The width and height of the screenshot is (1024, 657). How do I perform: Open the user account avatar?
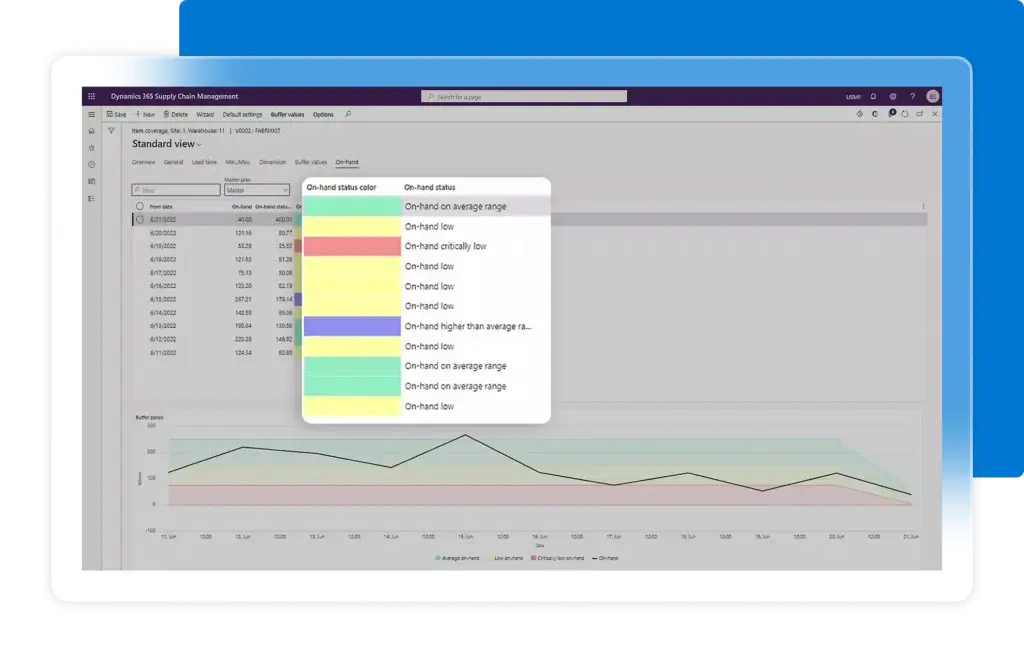pos(933,96)
